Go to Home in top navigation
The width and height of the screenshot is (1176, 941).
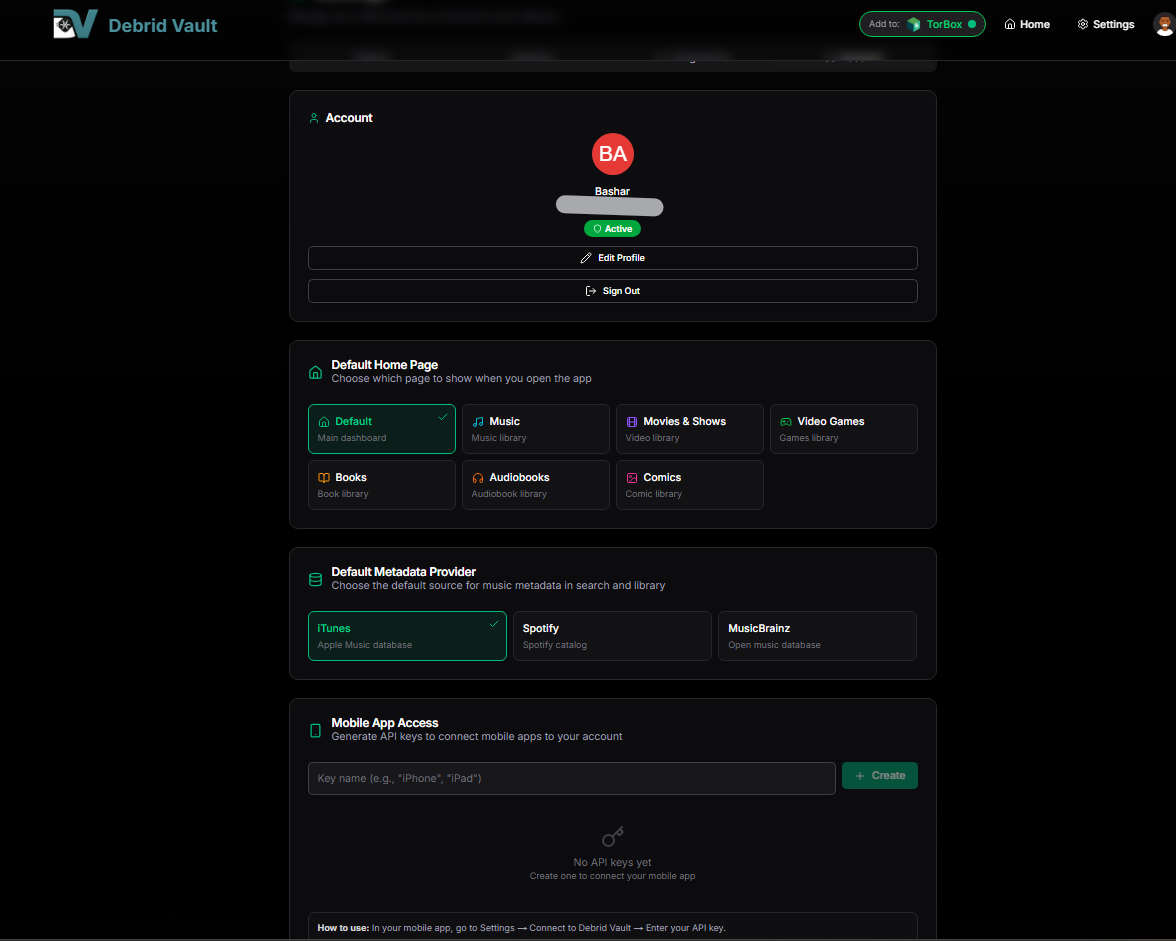(x=1027, y=25)
